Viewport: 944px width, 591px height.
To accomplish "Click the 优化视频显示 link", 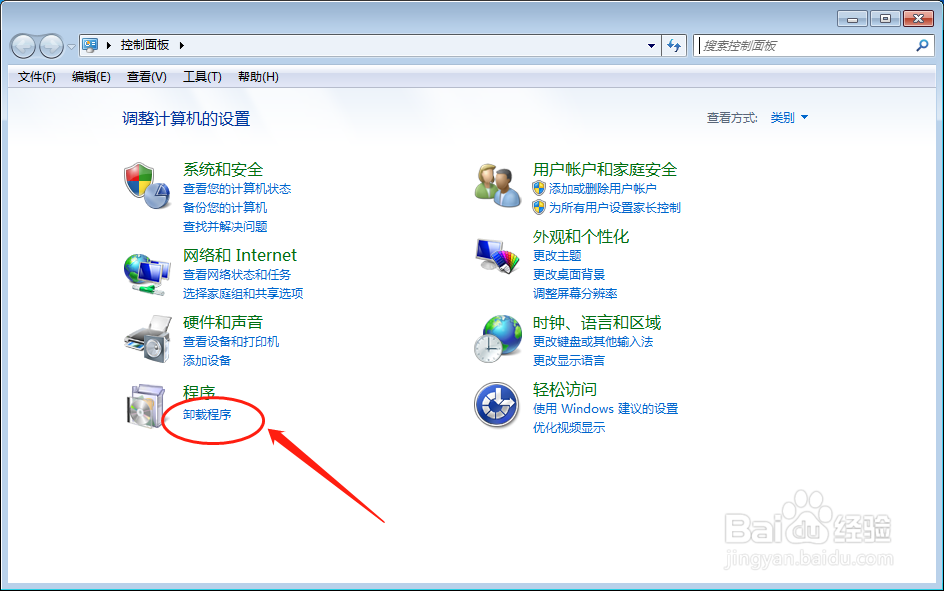I will (x=569, y=427).
